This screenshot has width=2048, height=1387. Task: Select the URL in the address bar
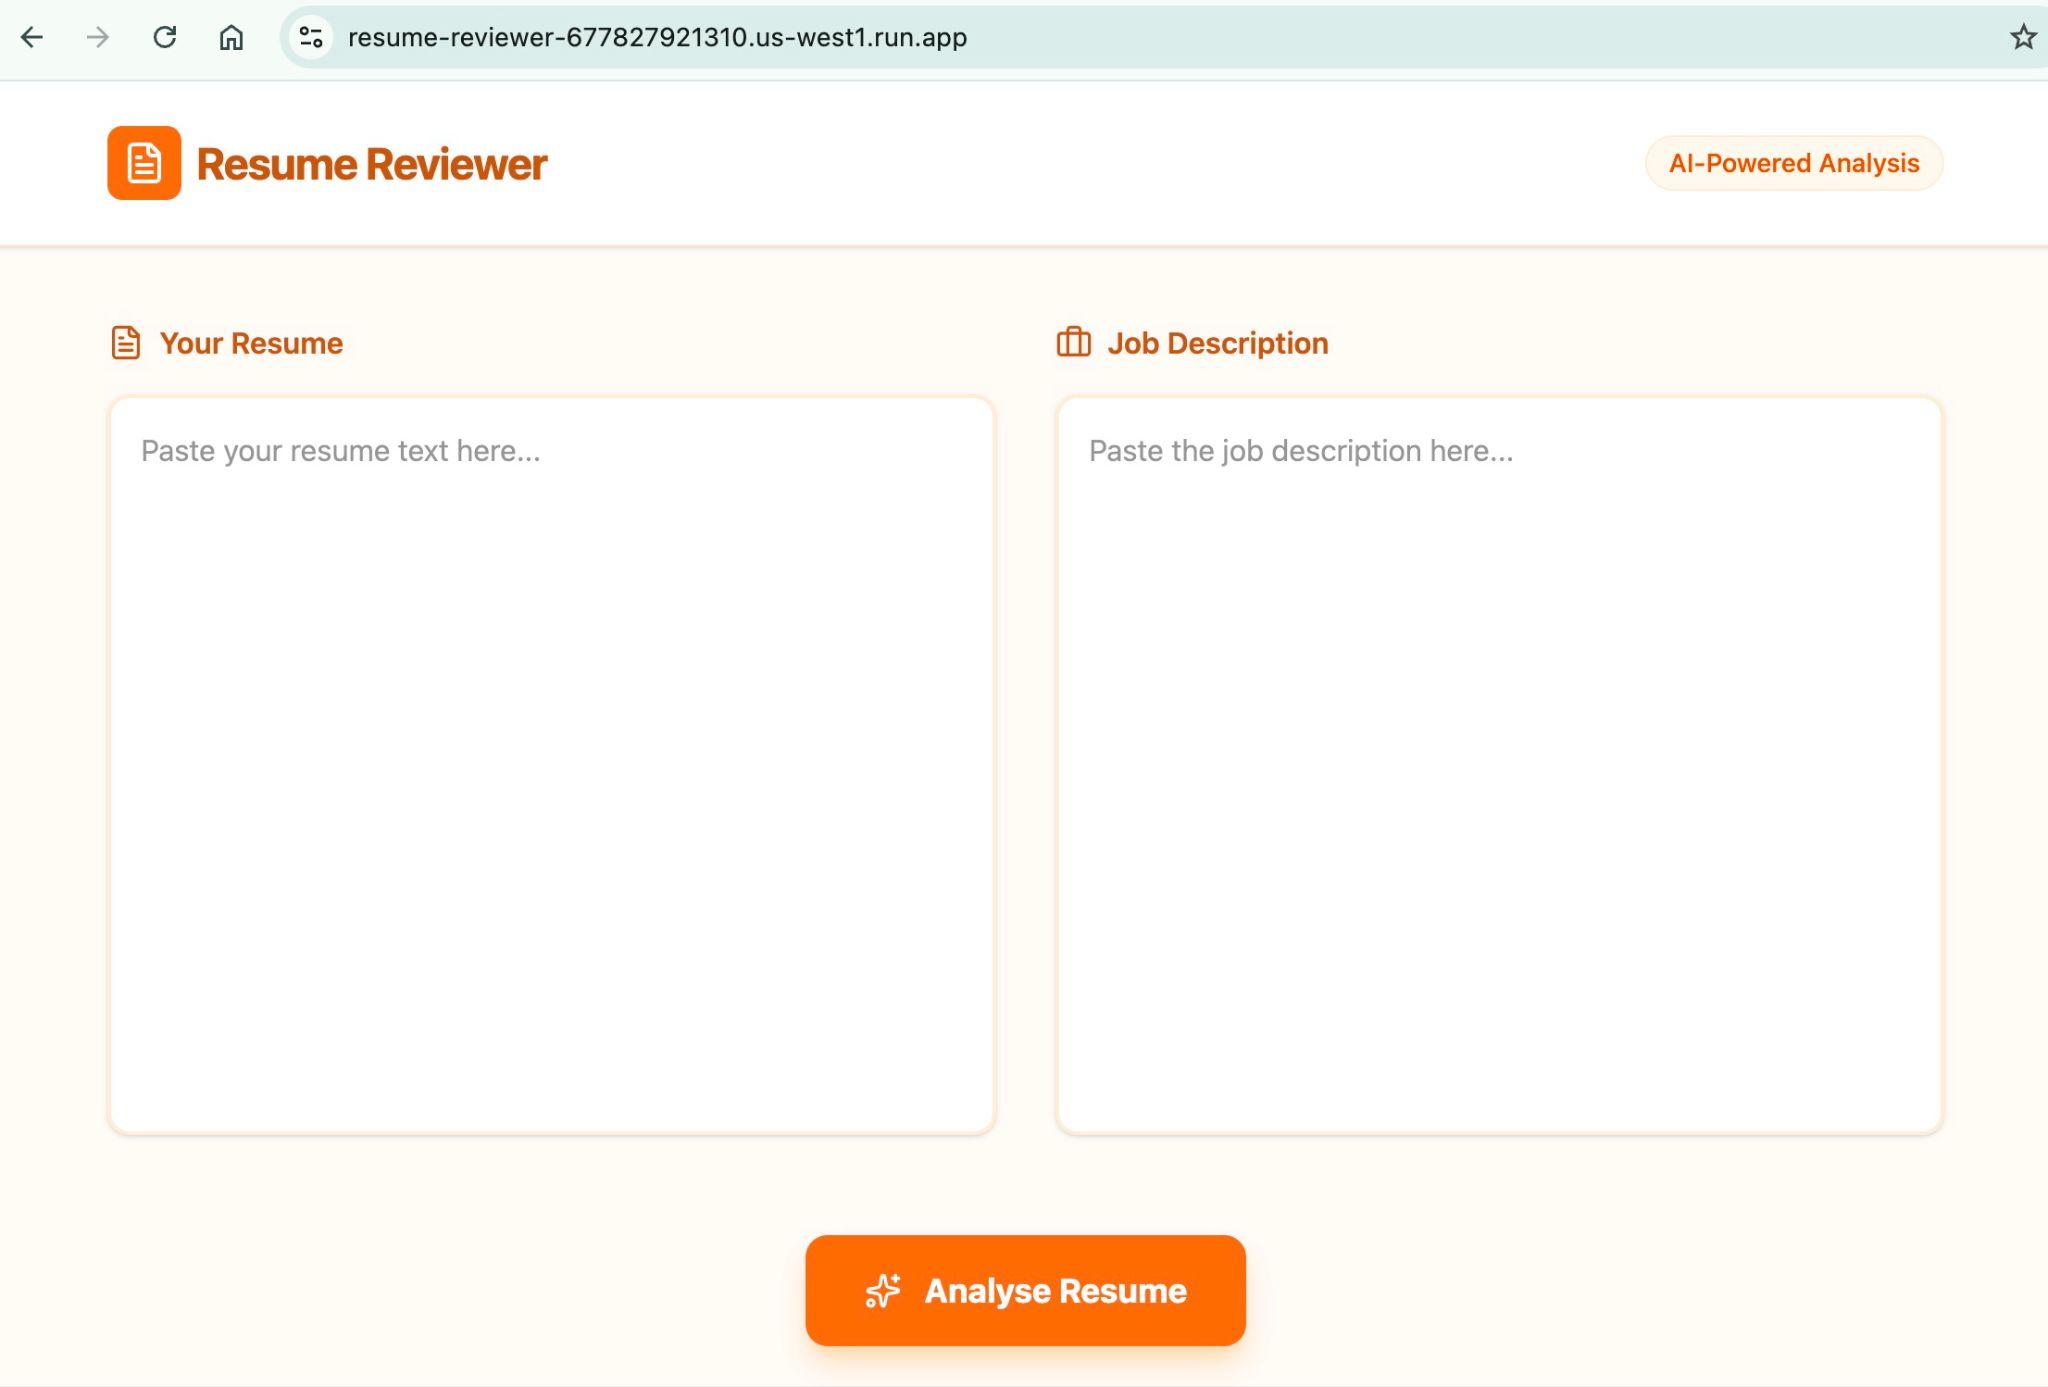tap(657, 38)
